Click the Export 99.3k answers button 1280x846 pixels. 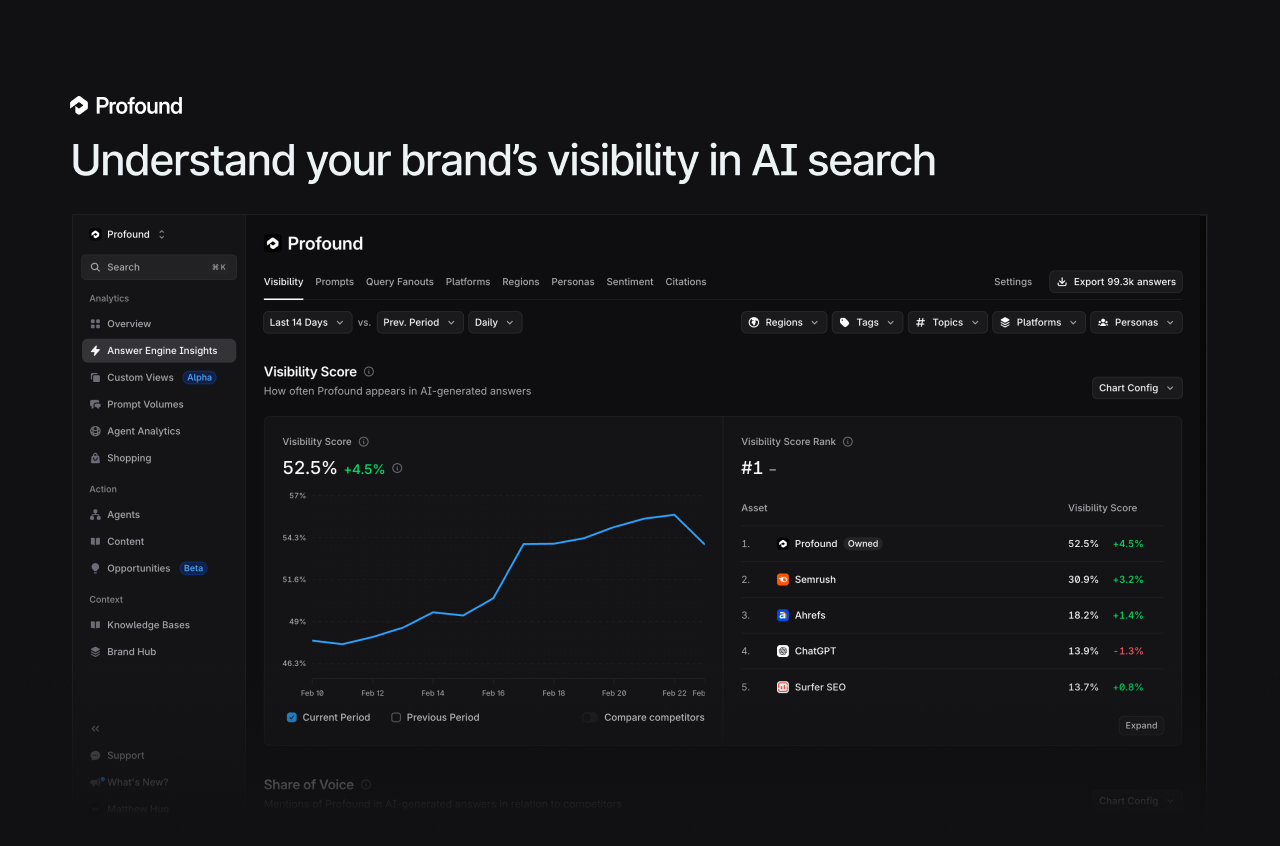tap(1115, 281)
